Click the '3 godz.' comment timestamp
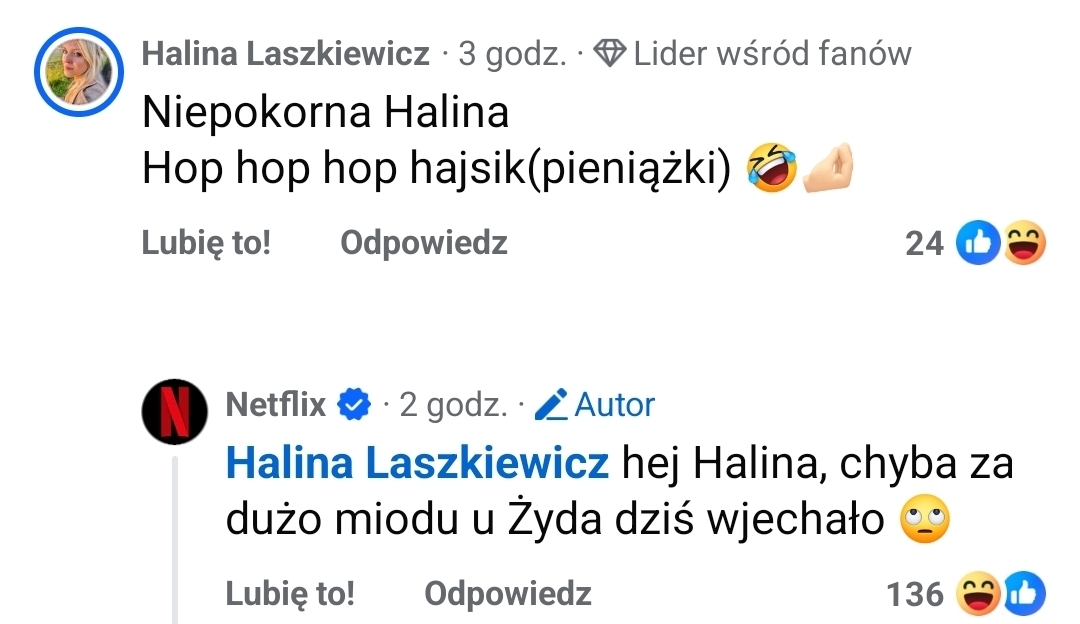 (512, 53)
